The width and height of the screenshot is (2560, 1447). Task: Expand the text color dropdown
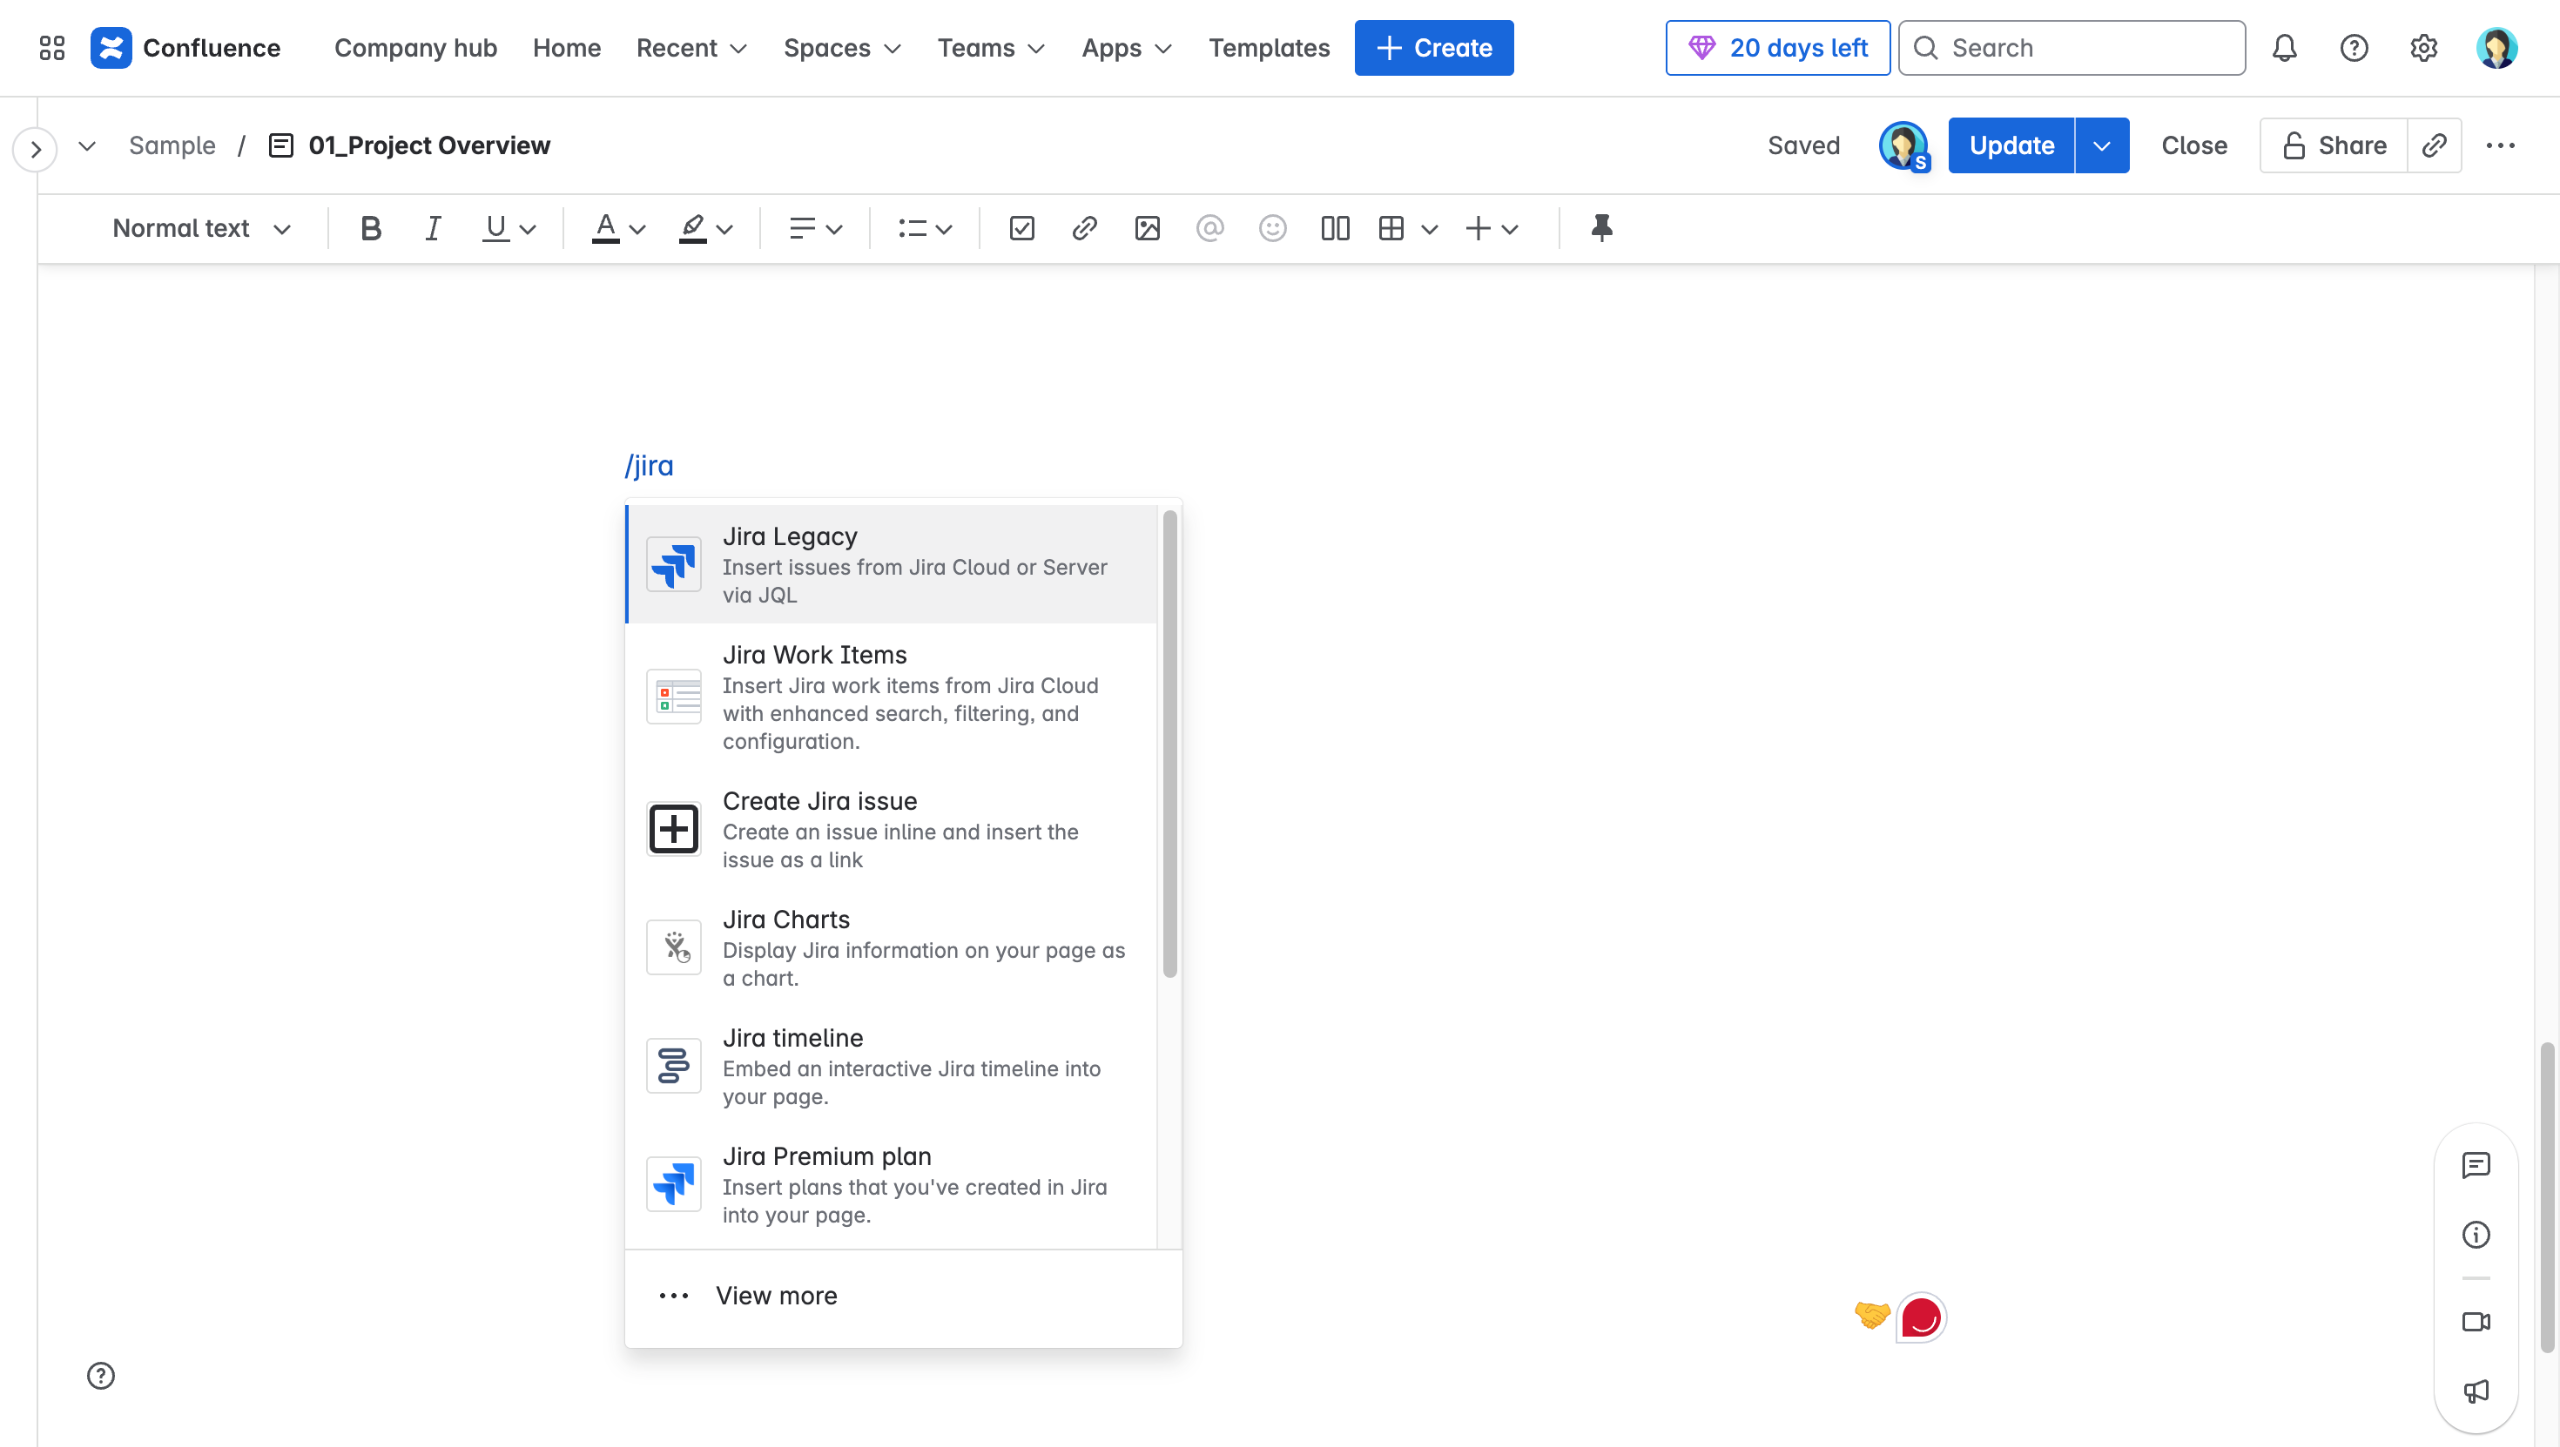click(637, 228)
